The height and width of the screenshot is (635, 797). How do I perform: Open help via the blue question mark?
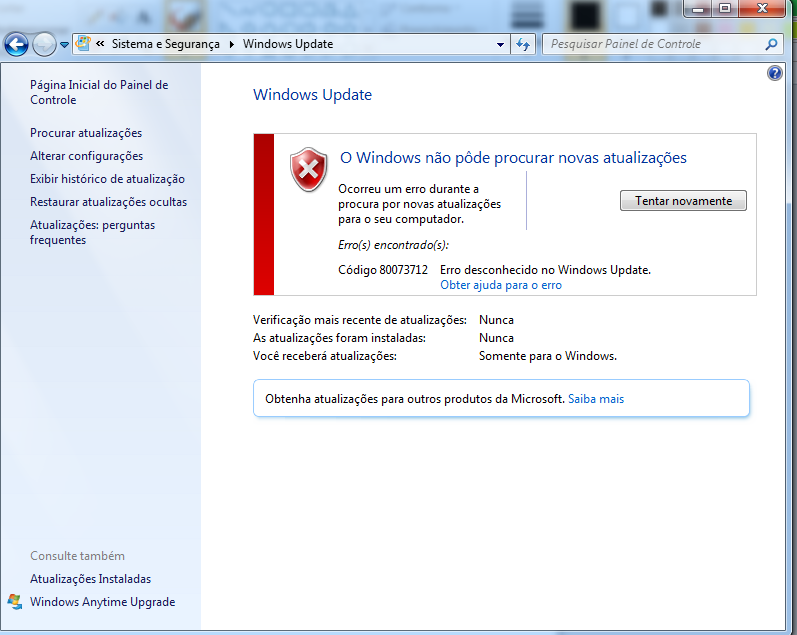coord(775,73)
